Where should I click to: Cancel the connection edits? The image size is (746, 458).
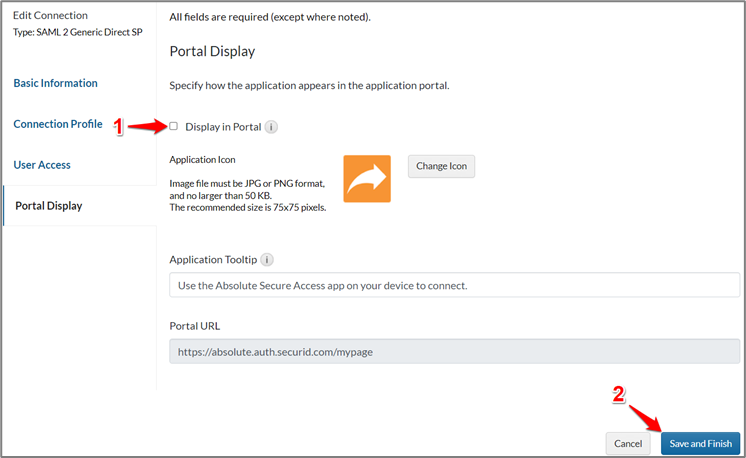coord(628,443)
